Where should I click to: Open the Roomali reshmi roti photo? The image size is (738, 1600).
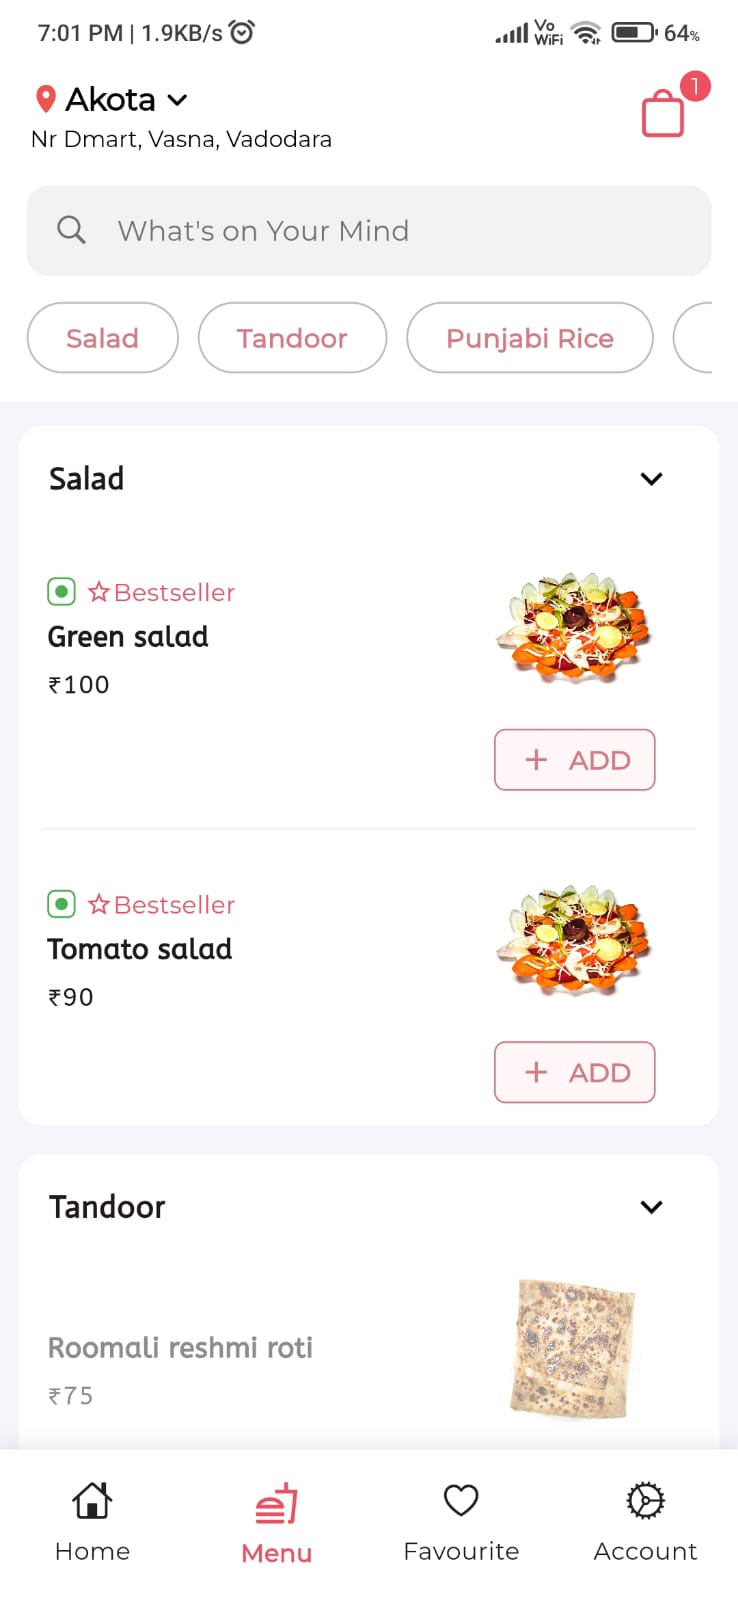573,1347
